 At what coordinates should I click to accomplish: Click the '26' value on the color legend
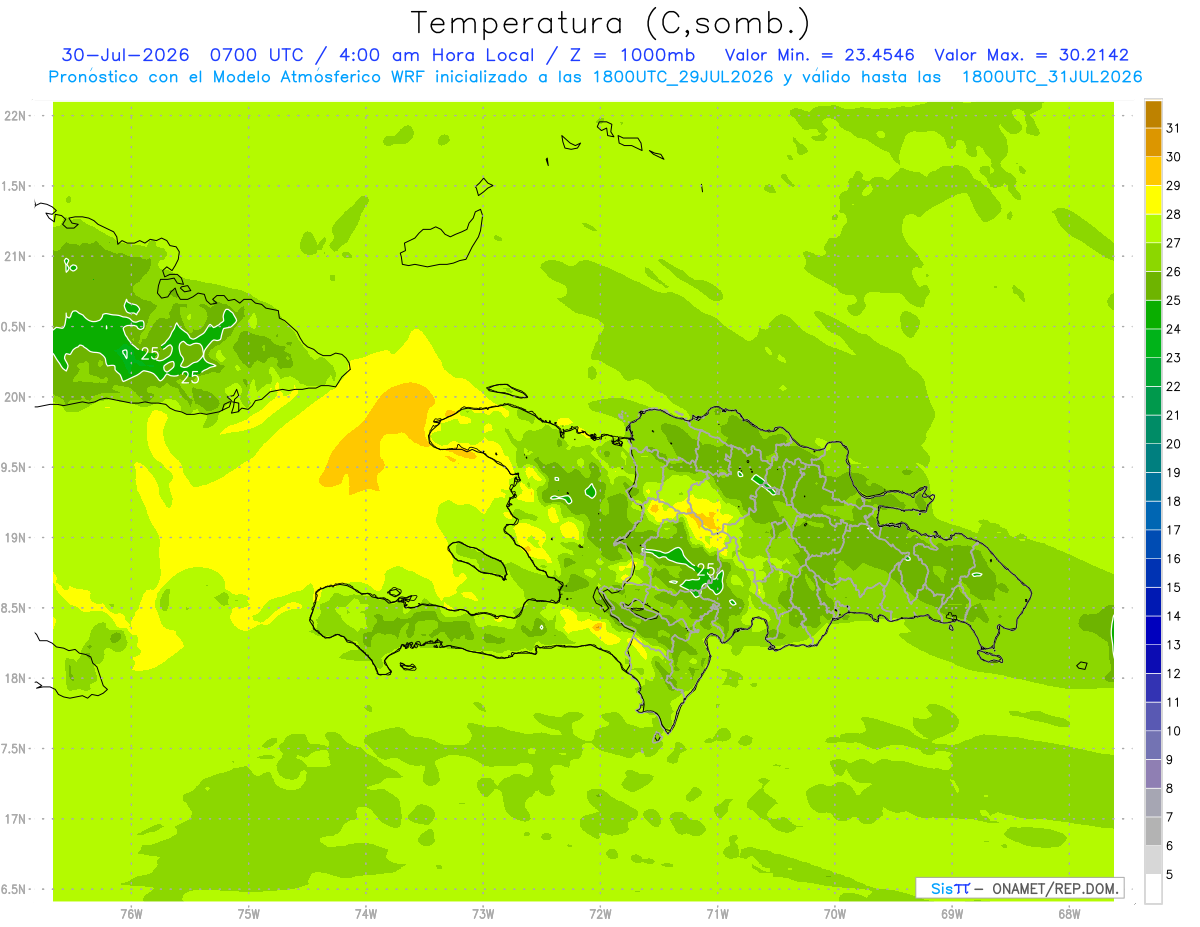pyautogui.click(x=1174, y=271)
